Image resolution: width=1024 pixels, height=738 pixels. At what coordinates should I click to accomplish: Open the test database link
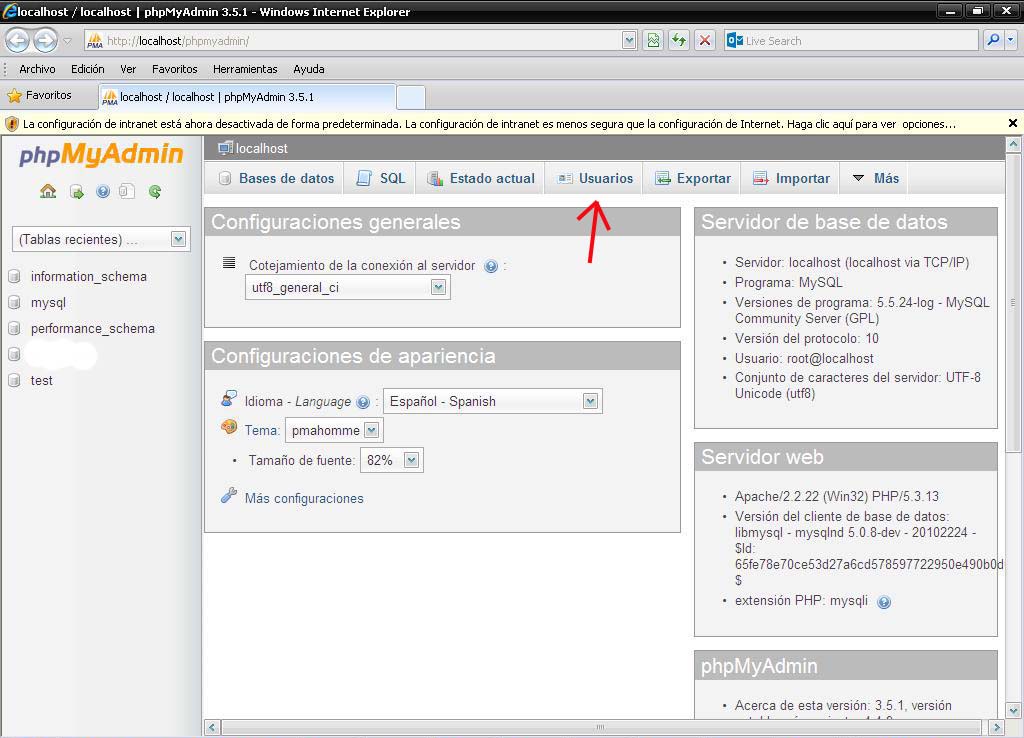click(x=41, y=380)
